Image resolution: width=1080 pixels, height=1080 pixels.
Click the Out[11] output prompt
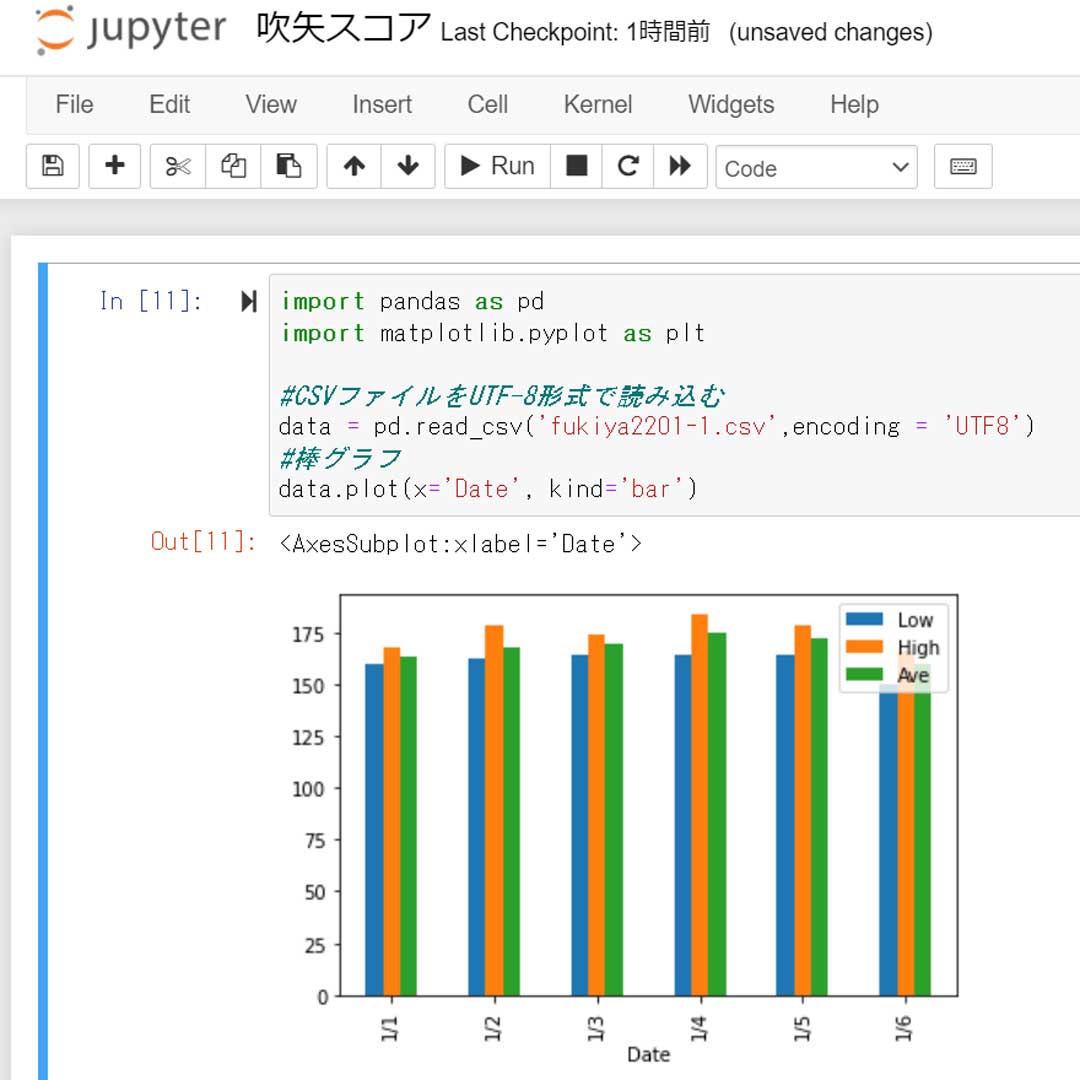click(x=203, y=541)
